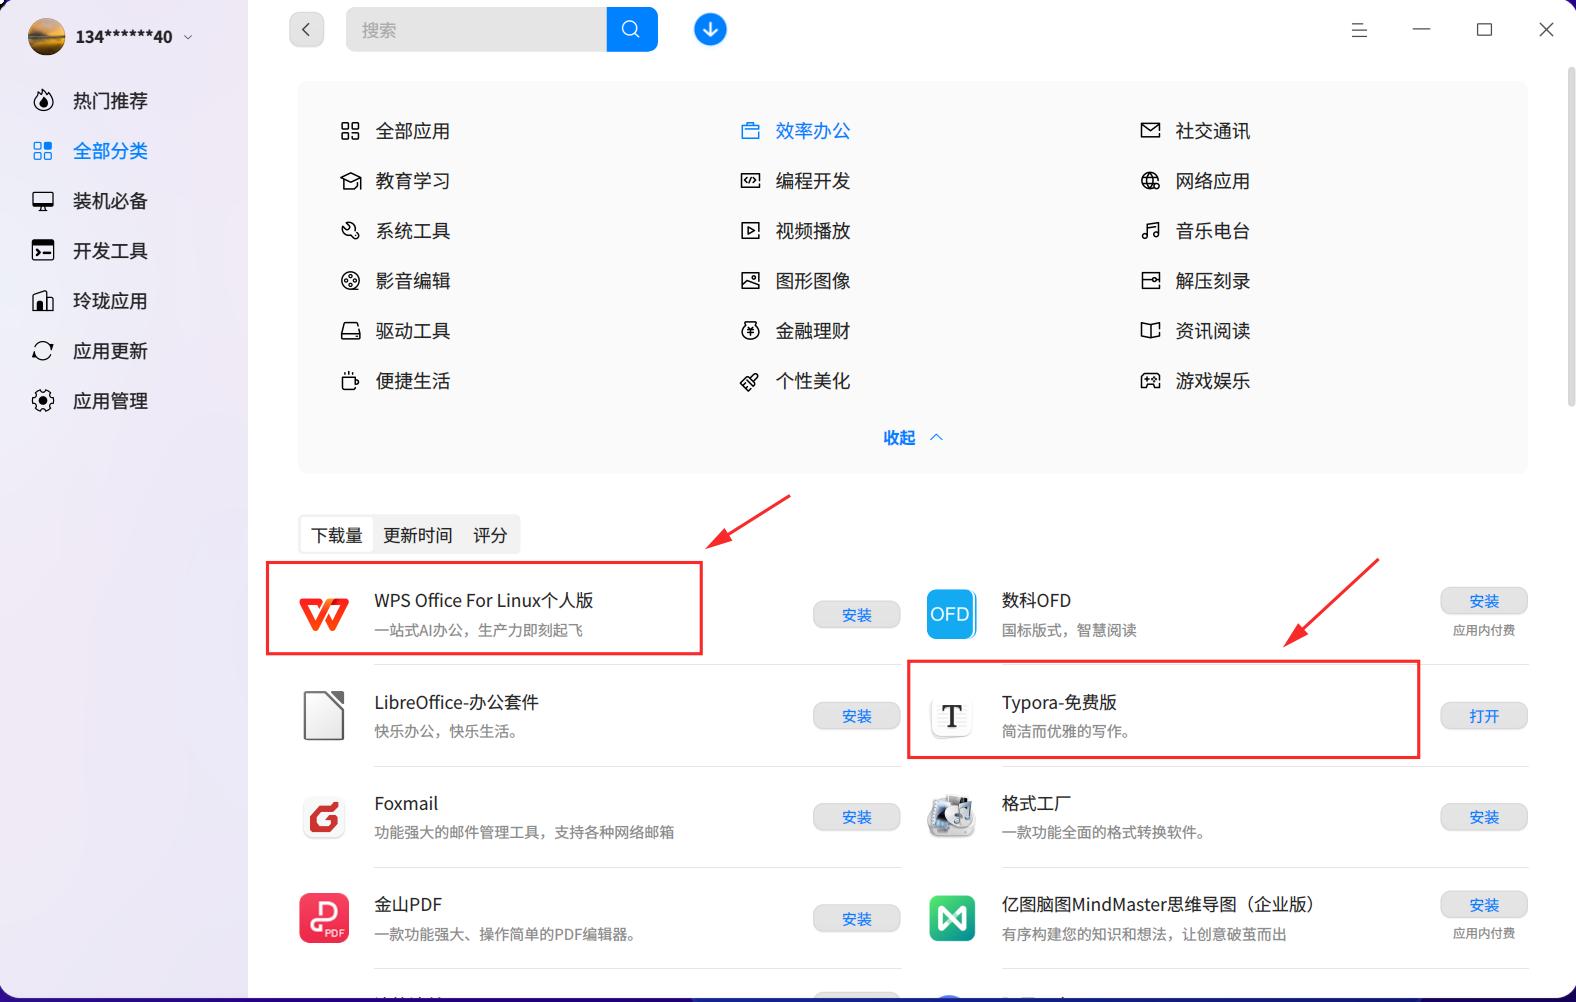Open 热门推荐 in the sidebar

pos(110,101)
